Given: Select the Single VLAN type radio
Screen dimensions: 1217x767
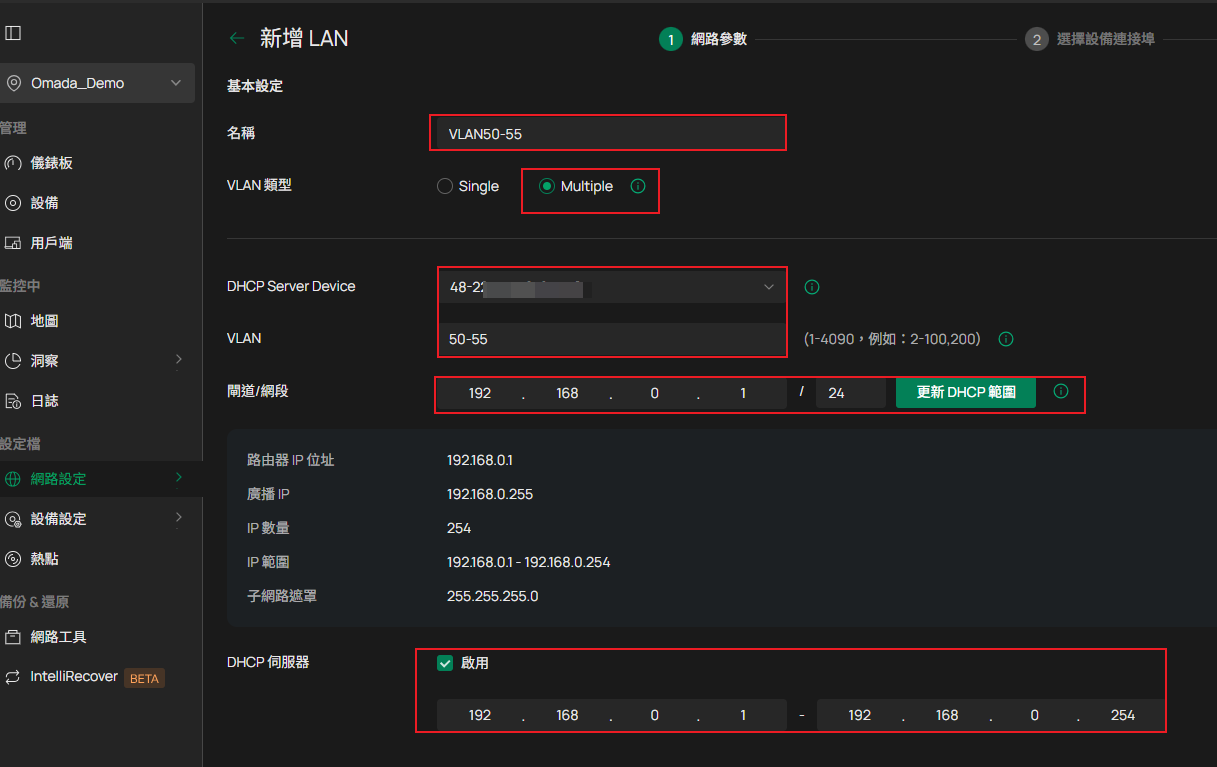Looking at the screenshot, I should [445, 186].
